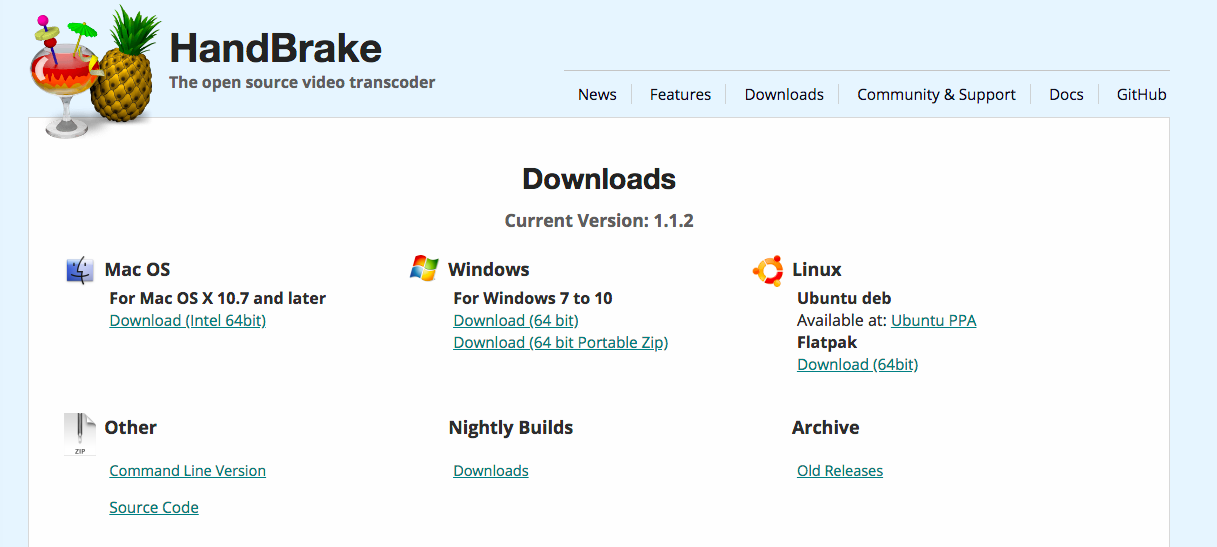
Task: Get the 64 bit Portable Zip
Action: (560, 343)
